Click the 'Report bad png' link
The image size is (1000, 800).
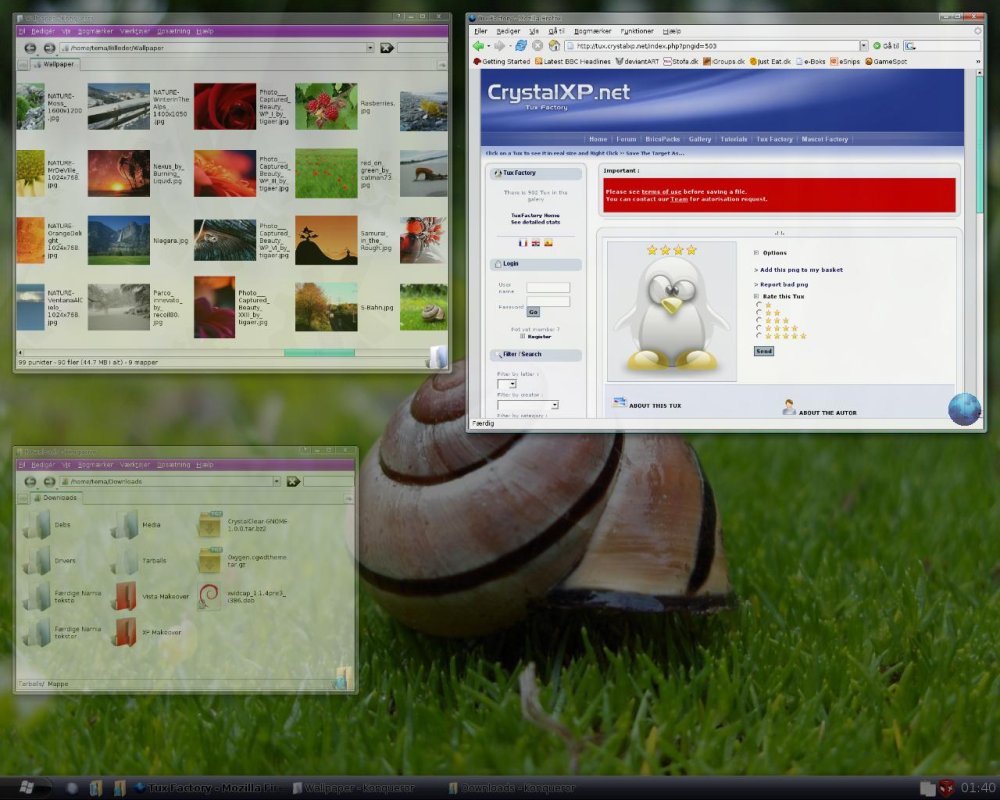click(784, 285)
